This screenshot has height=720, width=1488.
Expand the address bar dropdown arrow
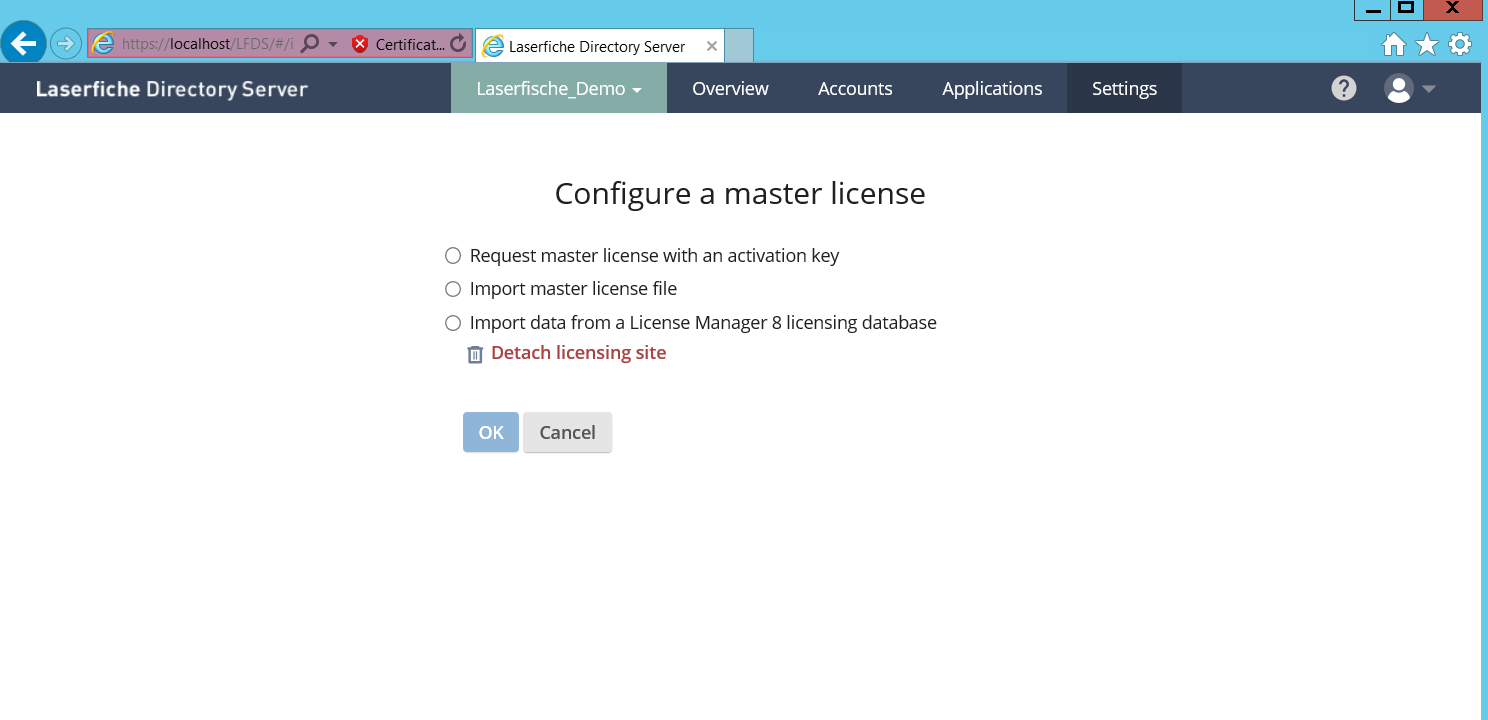pyautogui.click(x=333, y=45)
